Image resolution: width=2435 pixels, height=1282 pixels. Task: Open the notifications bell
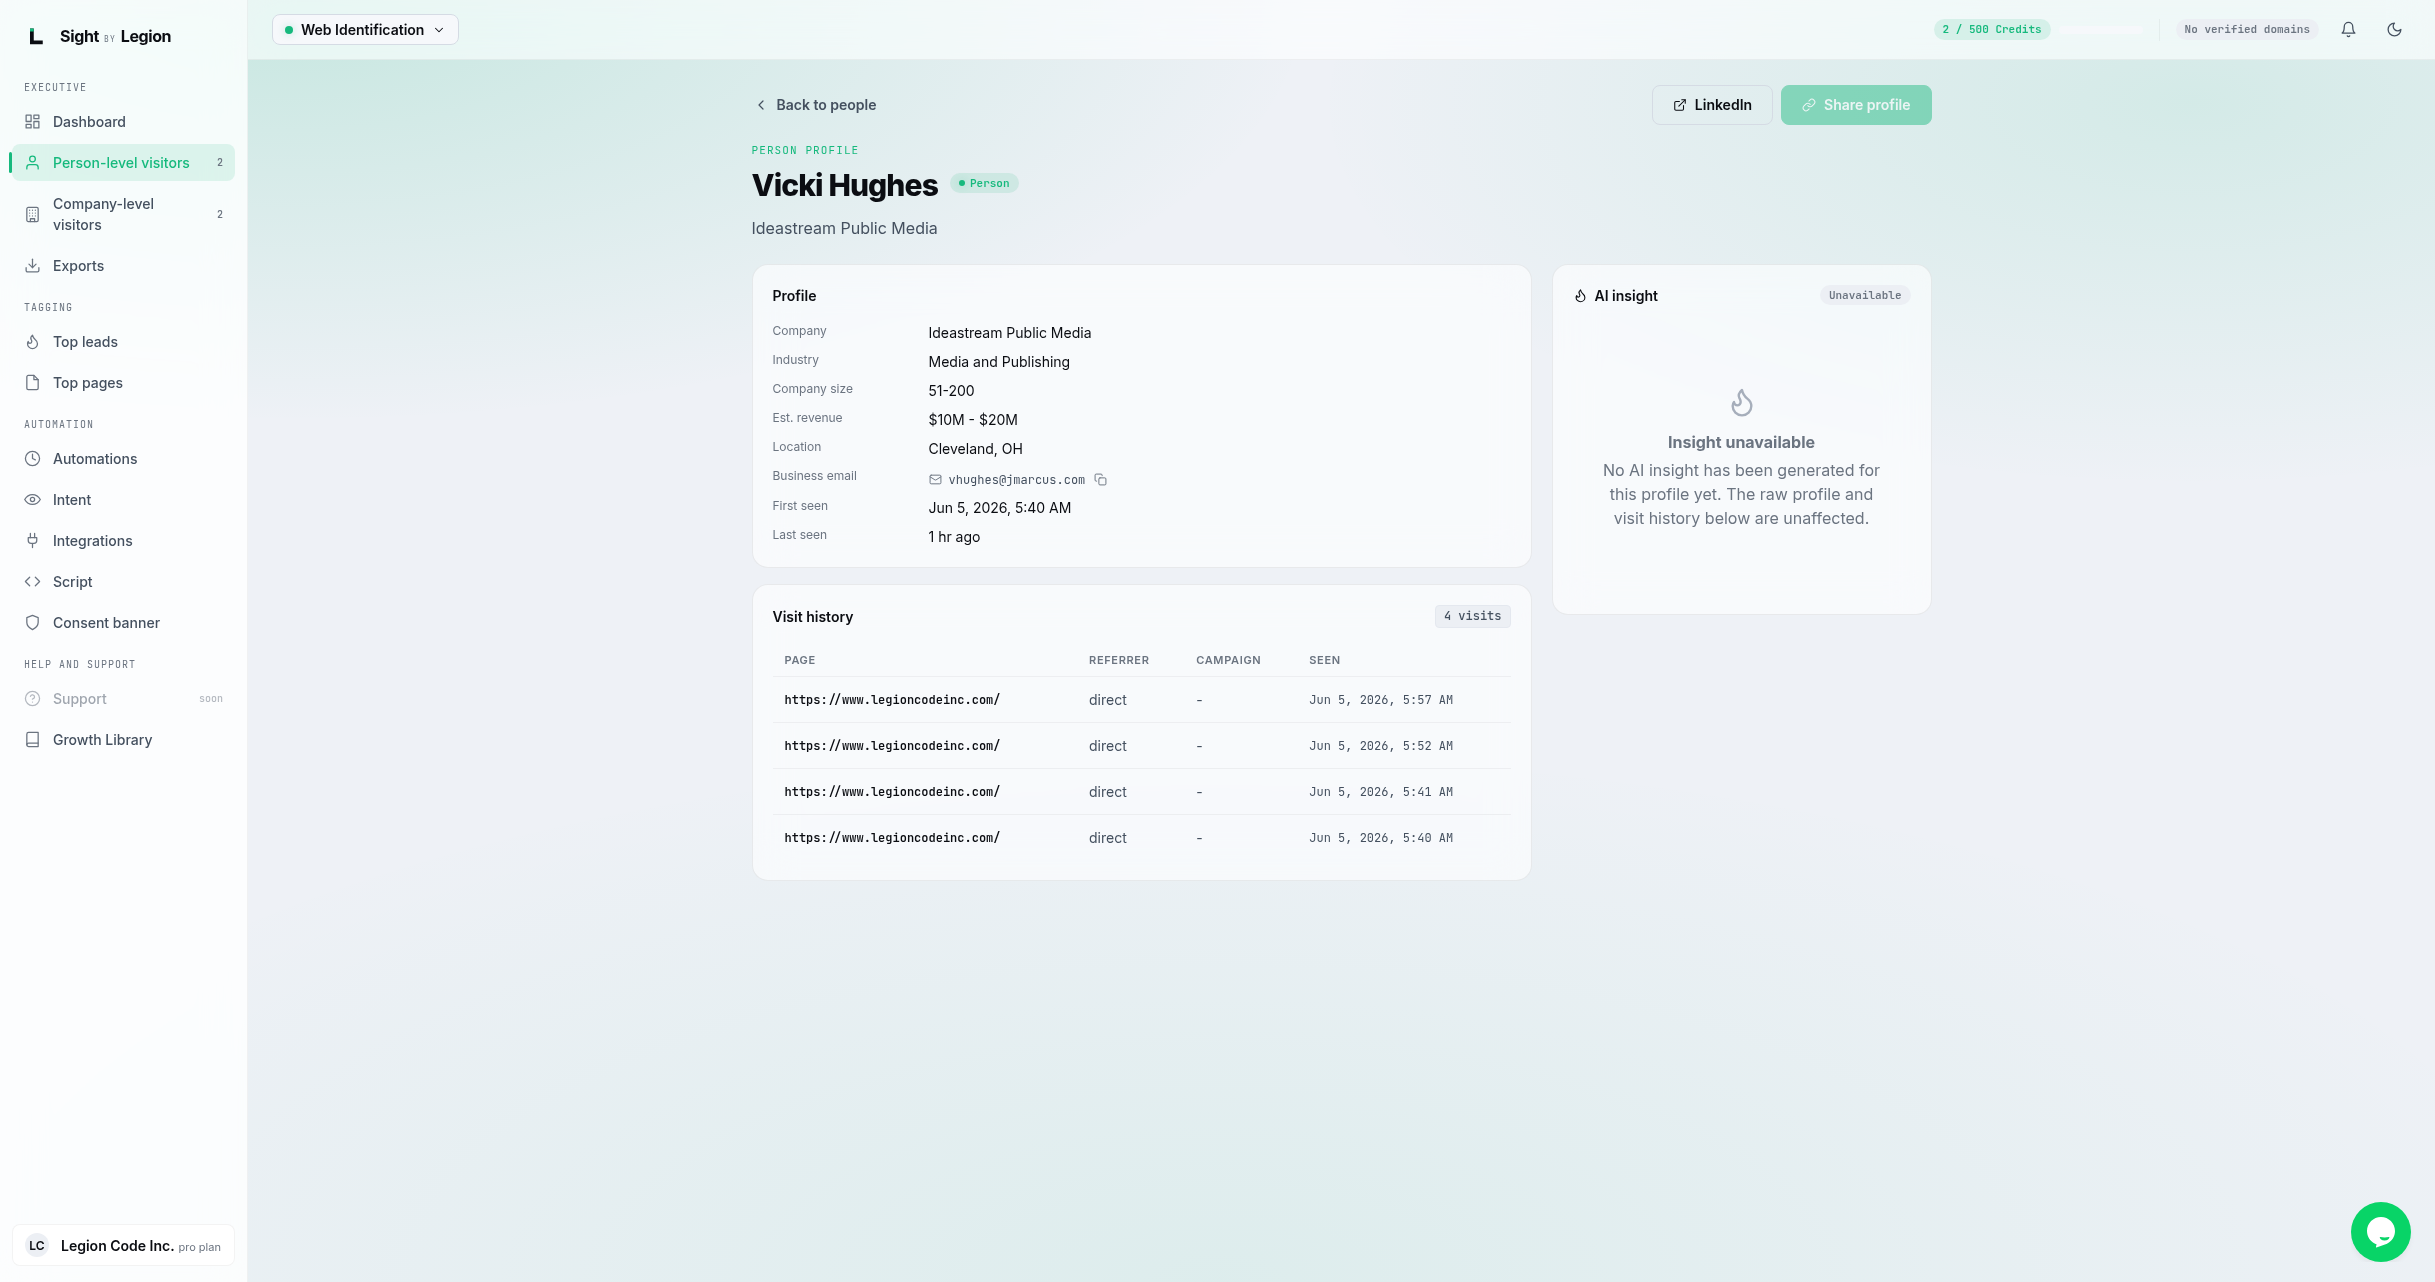[2348, 30]
